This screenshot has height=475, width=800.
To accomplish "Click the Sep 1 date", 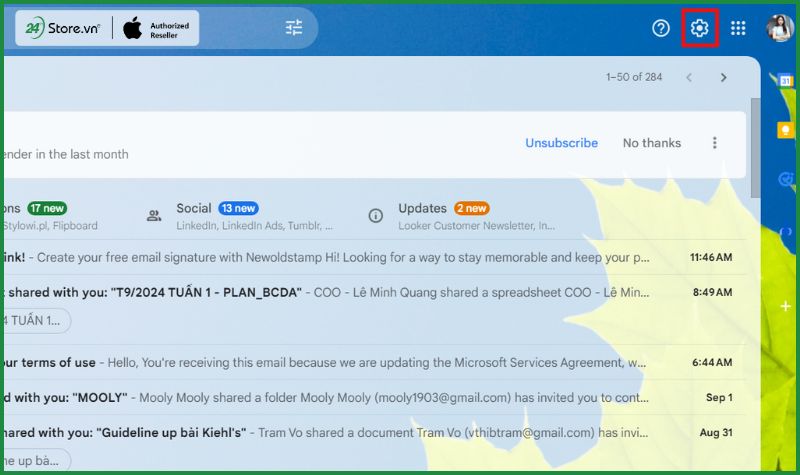I will [719, 397].
